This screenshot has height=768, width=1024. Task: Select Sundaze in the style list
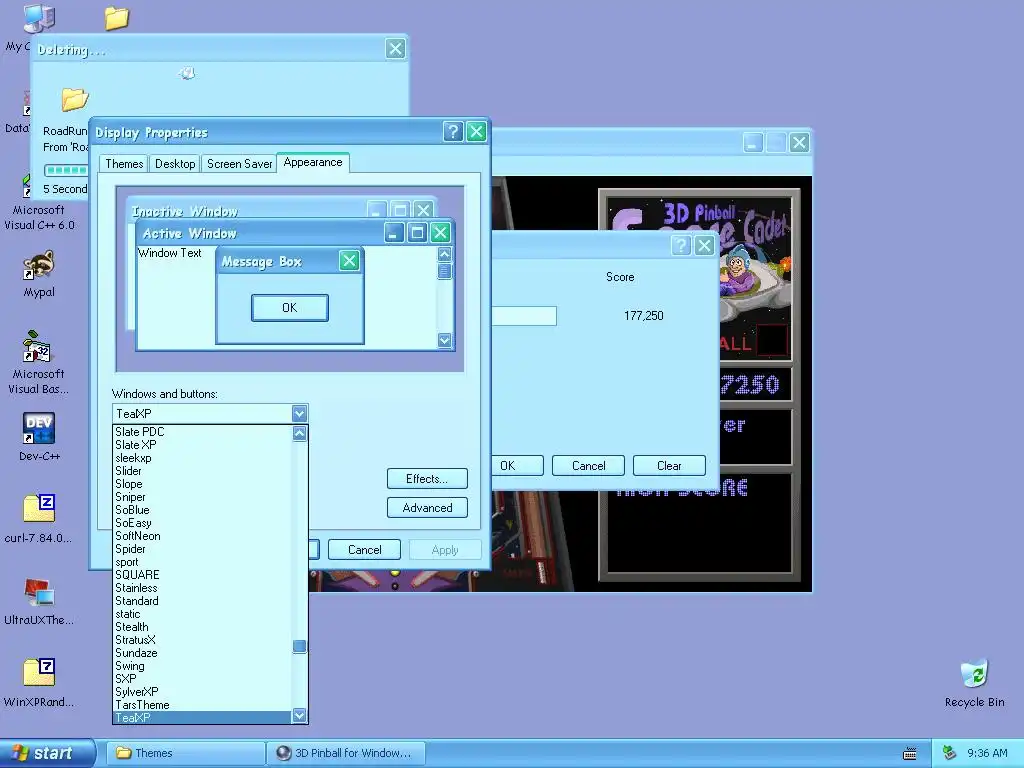(202, 653)
